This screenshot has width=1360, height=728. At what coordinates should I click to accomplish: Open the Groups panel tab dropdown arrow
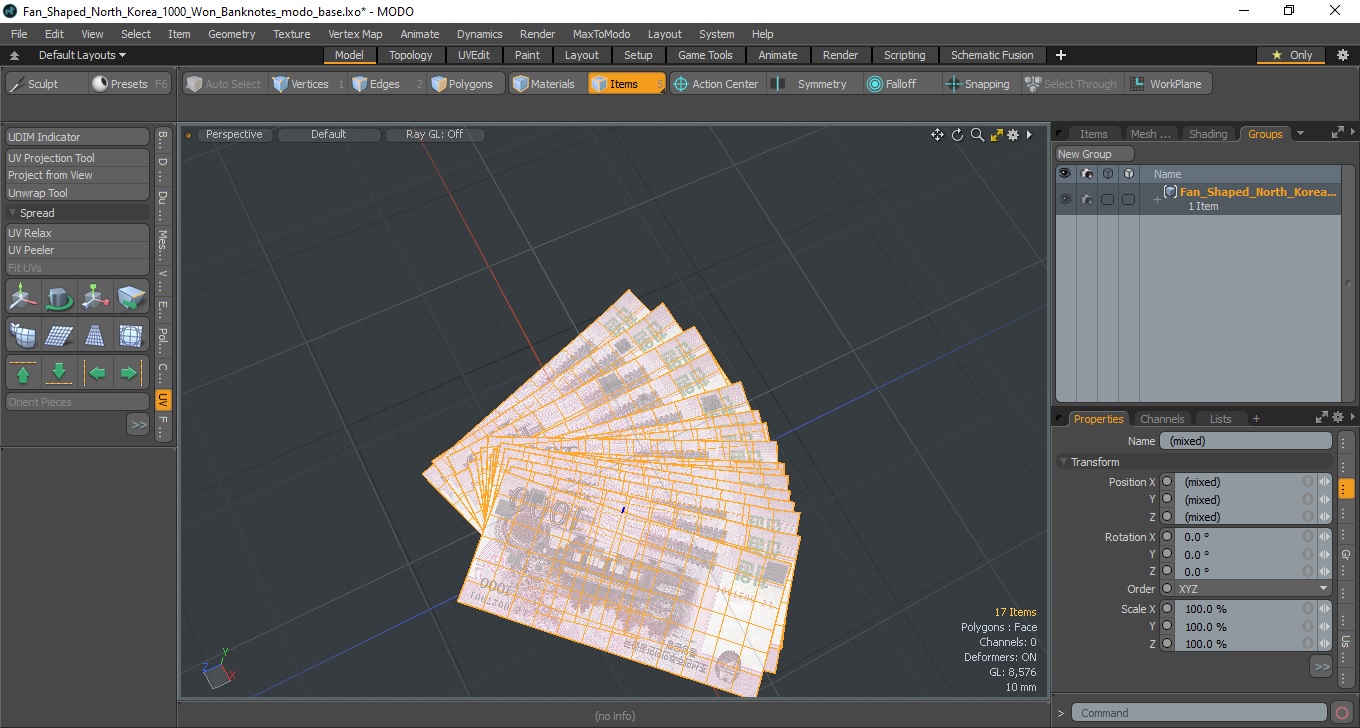1300,133
